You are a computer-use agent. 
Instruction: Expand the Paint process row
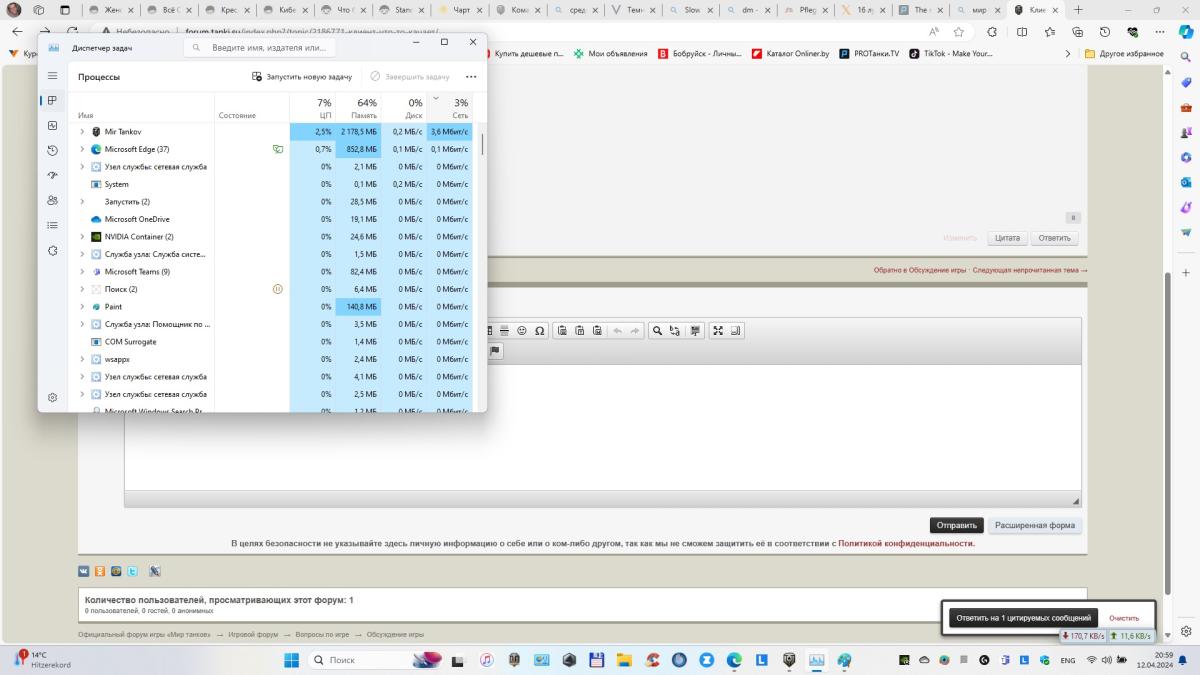point(82,307)
